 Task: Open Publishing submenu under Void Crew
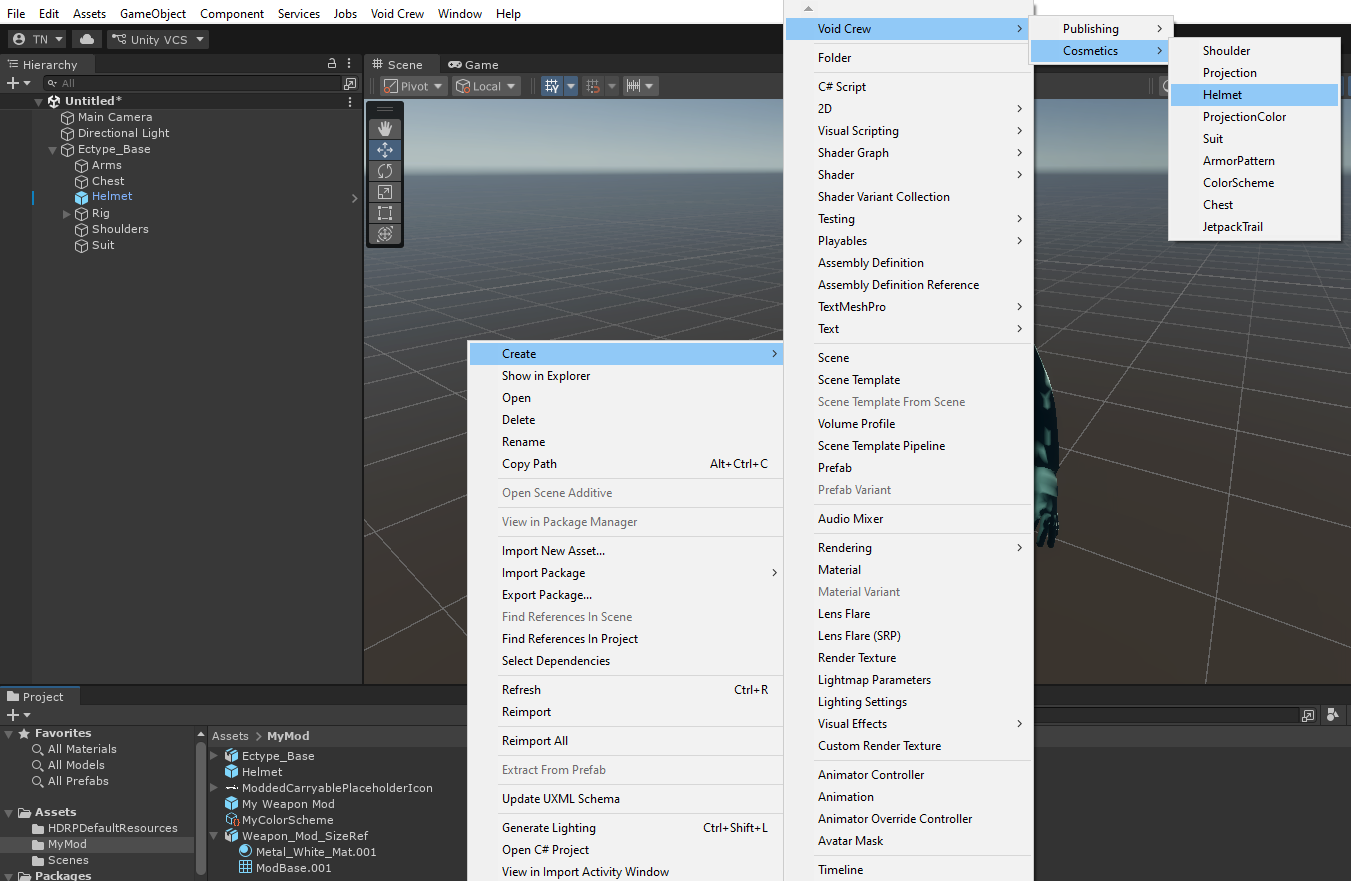click(1098, 29)
